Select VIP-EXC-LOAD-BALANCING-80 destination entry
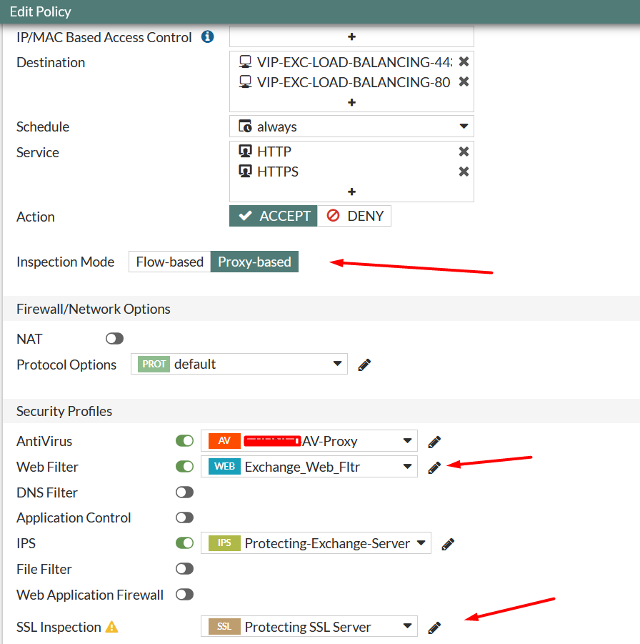 [345, 82]
